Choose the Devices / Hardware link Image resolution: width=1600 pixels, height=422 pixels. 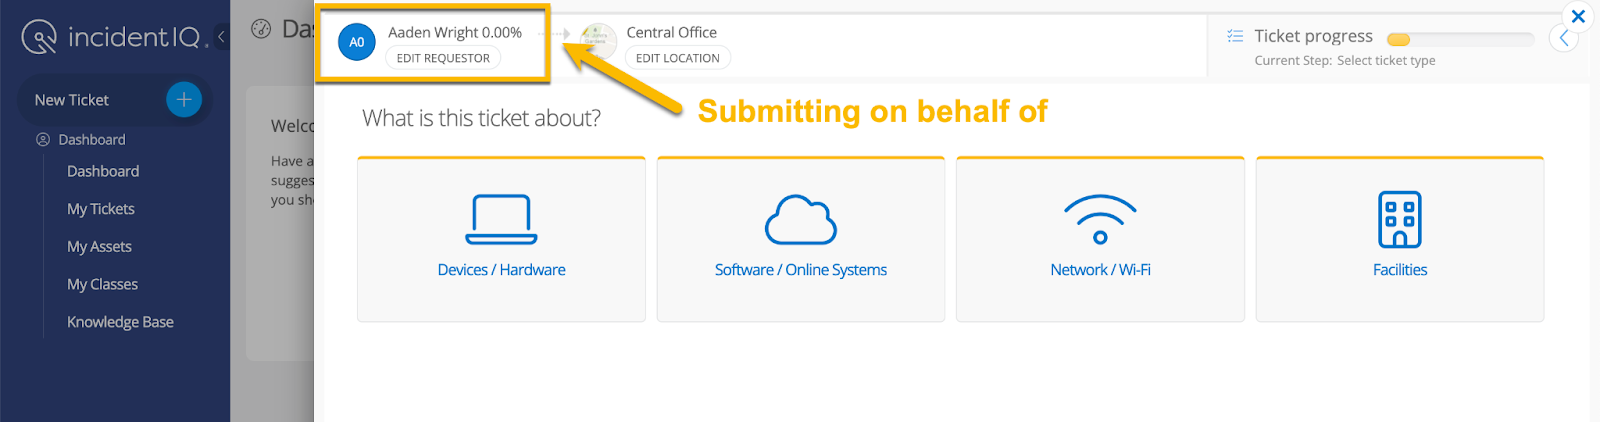(501, 270)
